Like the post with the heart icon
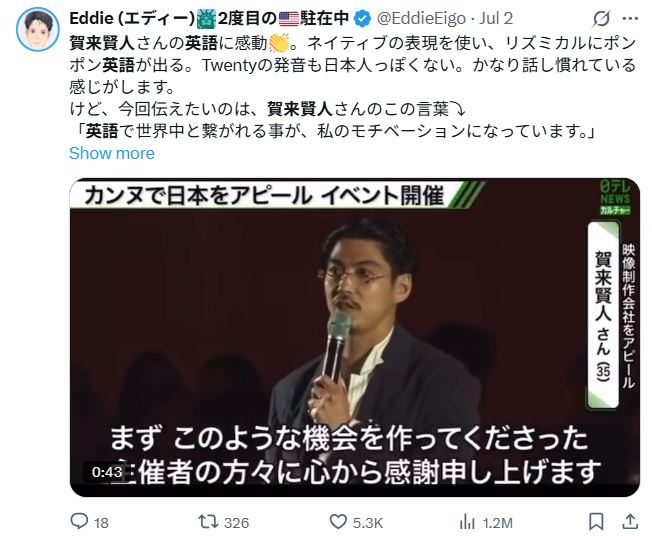Screen dimensions: 652x536 (x=338, y=521)
